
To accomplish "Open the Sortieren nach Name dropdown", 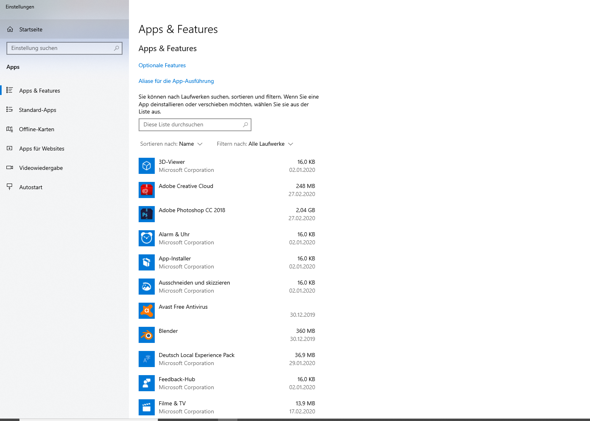I will click(x=171, y=144).
